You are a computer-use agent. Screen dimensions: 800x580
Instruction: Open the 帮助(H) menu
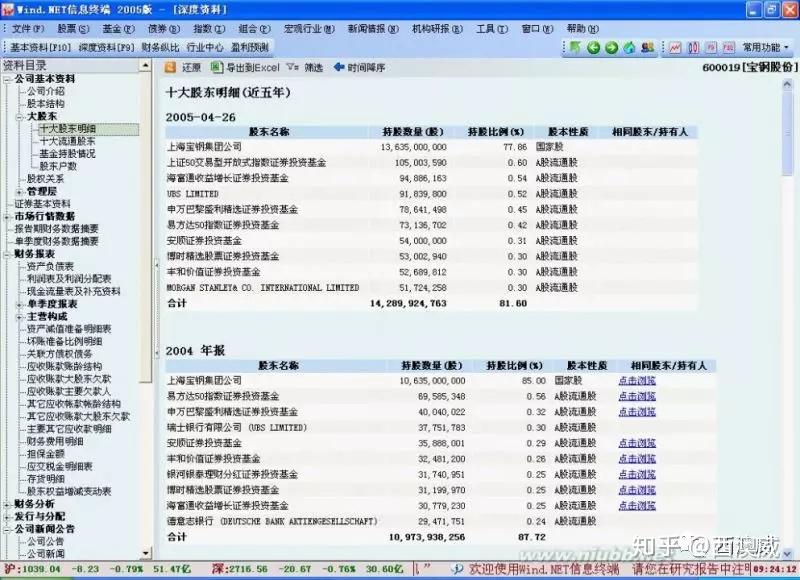click(x=583, y=29)
